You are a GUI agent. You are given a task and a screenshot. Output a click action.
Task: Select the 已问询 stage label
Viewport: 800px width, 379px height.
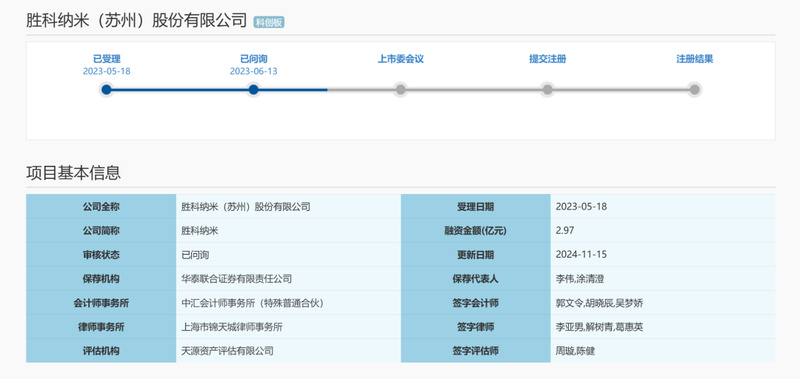[x=254, y=59]
